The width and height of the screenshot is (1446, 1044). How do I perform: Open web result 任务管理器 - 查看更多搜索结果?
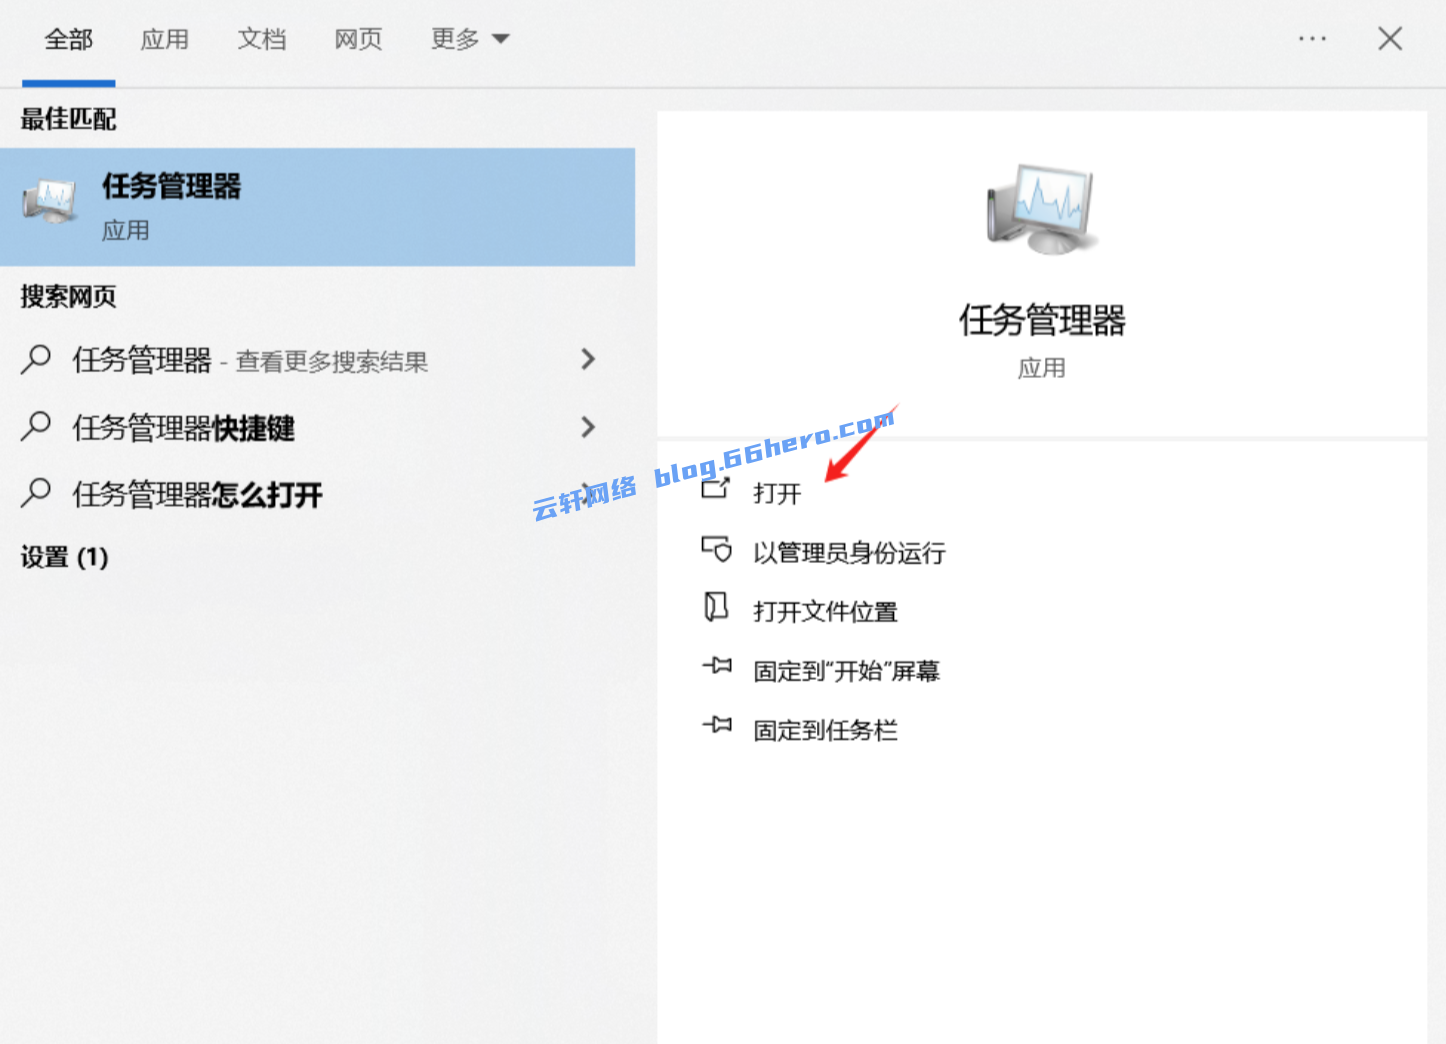click(250, 360)
